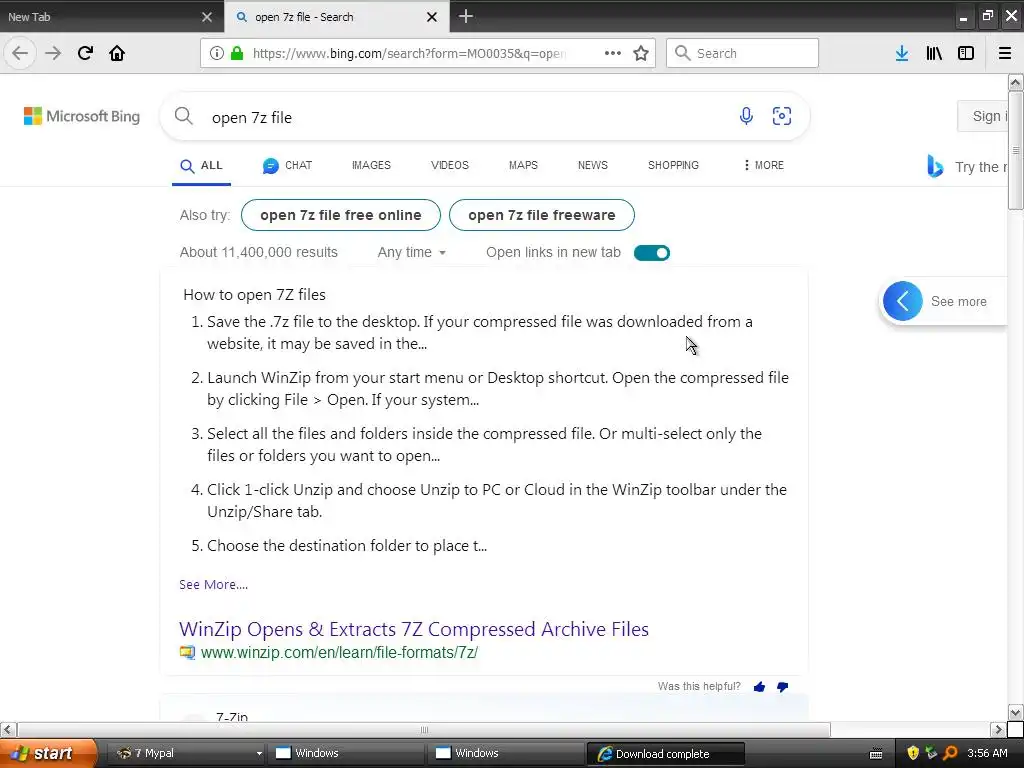This screenshot has width=1024, height=768.
Task: Switch to the SHOPPING tab
Action: (x=673, y=165)
